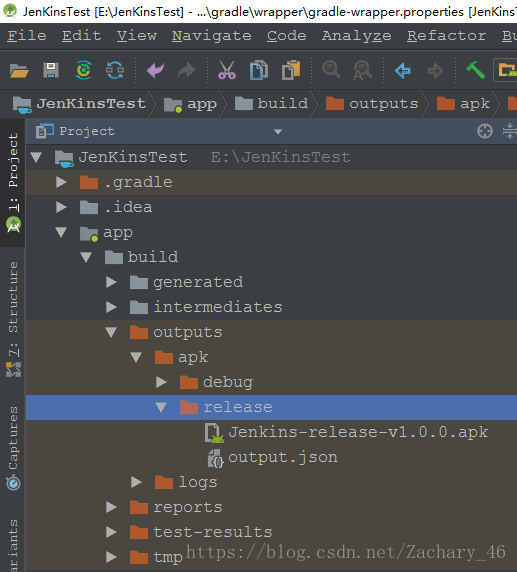Open the Code menu
Image resolution: width=517 pixels, height=572 pixels.
tap(286, 36)
